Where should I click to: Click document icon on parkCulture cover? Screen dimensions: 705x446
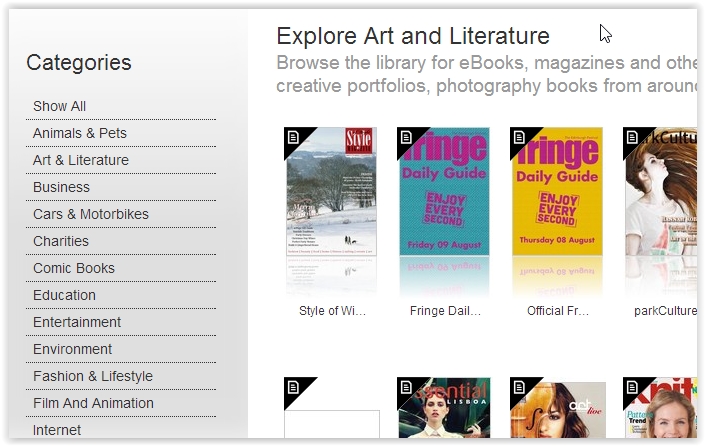pos(632,136)
